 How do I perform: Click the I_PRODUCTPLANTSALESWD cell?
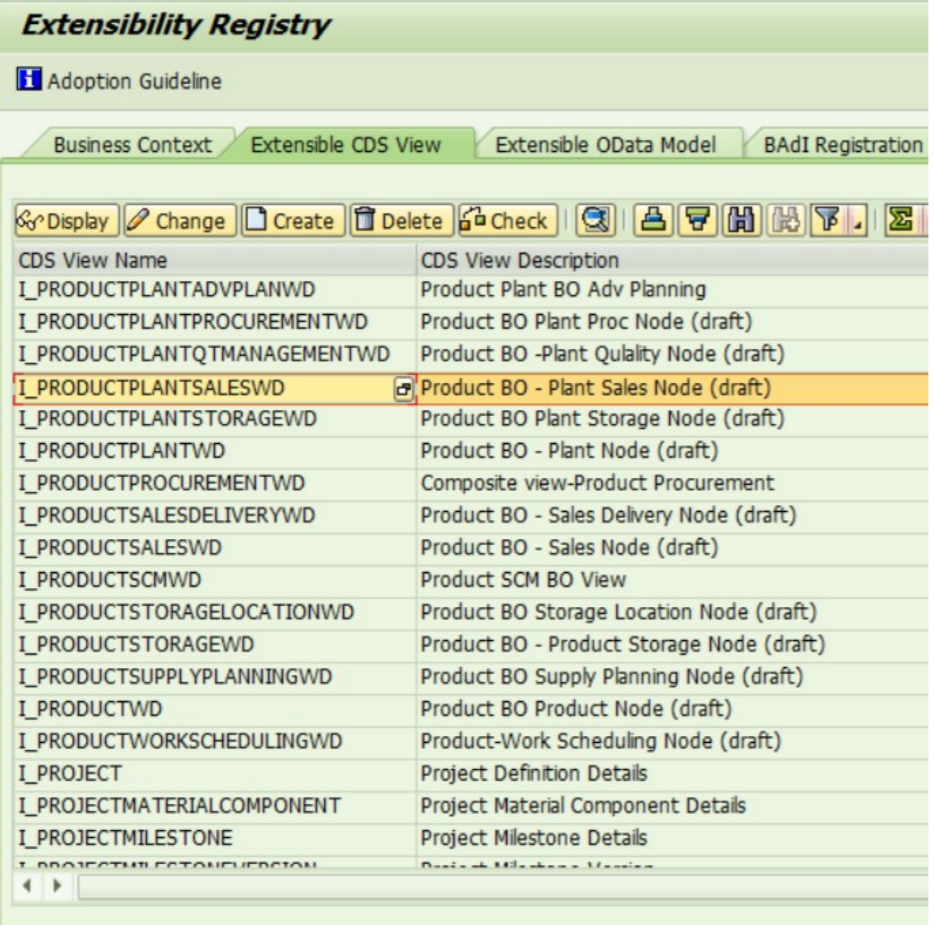(x=214, y=388)
